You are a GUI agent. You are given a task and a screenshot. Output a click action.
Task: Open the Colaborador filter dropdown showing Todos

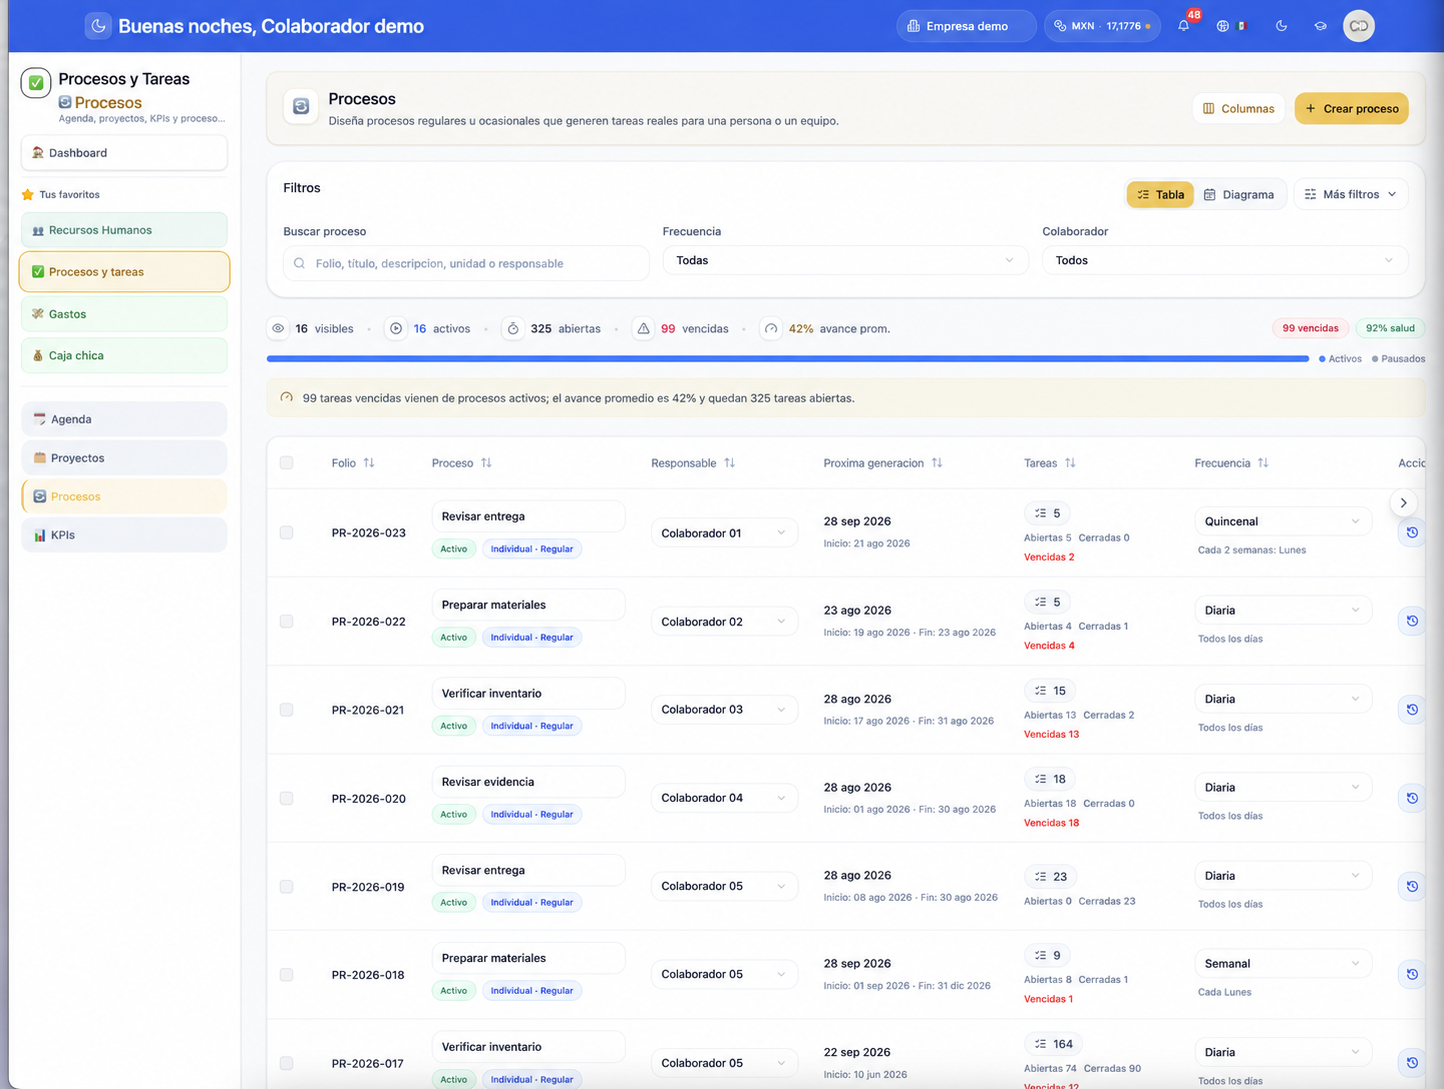click(x=1225, y=260)
